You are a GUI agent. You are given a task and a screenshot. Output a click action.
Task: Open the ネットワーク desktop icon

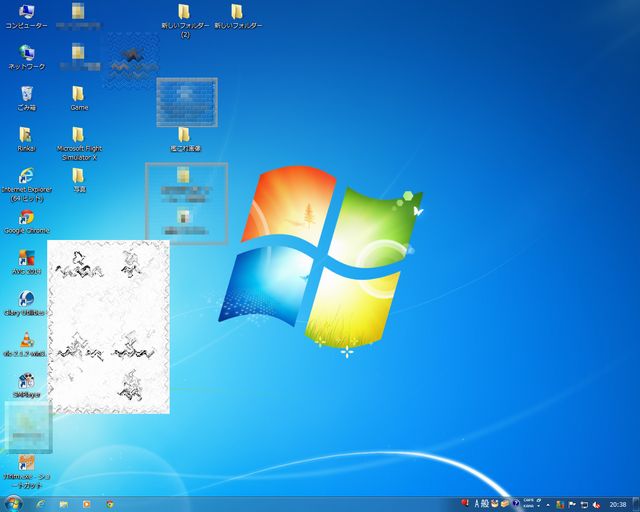[26, 58]
